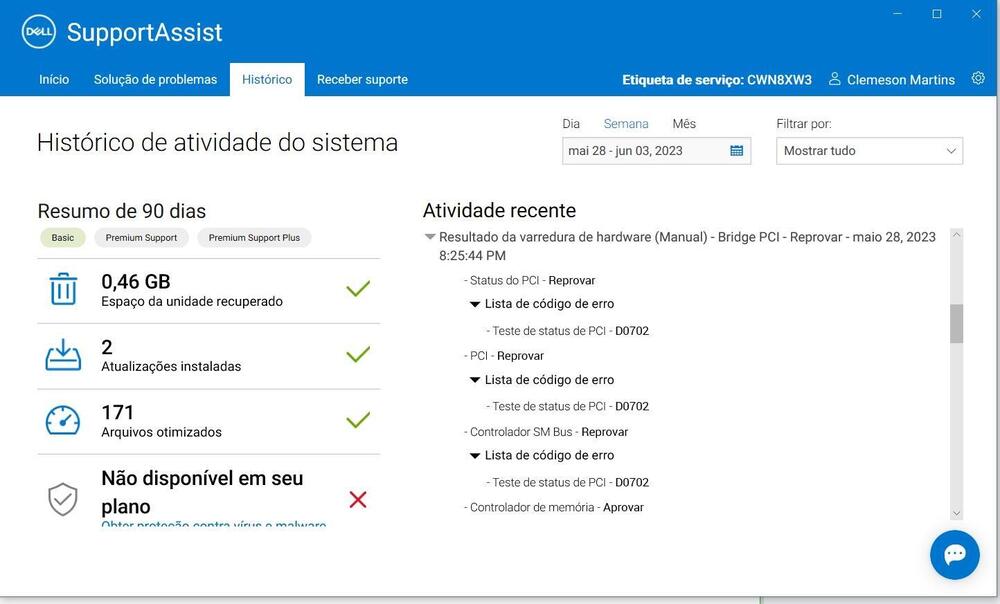Click the PCI - Reprovar row
The height and width of the screenshot is (604, 1000).
[x=504, y=356]
